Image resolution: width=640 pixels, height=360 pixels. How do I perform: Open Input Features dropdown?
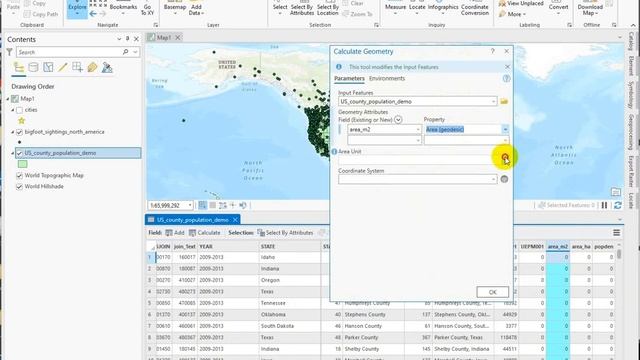(493, 101)
